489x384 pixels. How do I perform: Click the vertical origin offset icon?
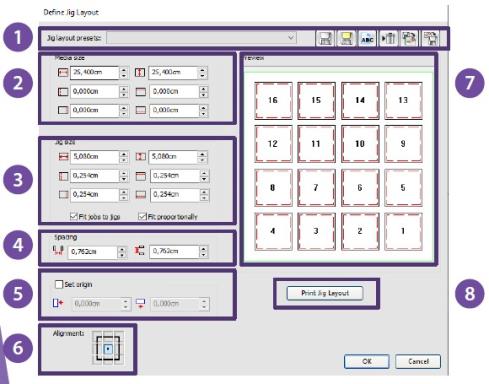coord(141,303)
